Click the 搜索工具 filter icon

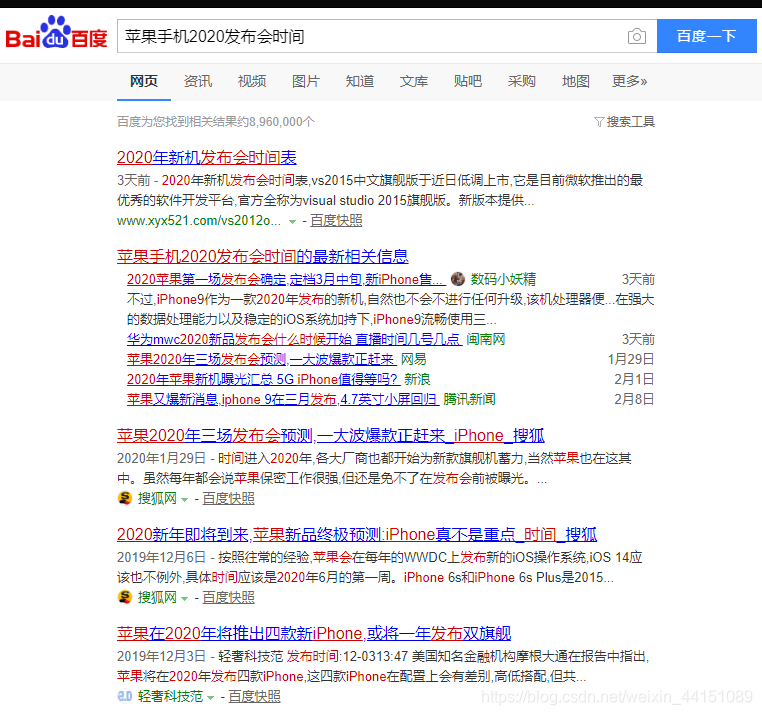599,122
